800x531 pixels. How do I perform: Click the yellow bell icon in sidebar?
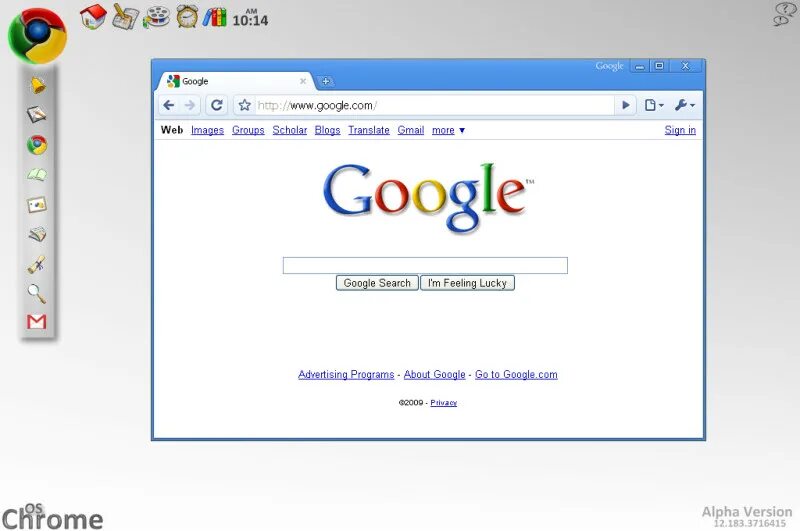(x=37, y=85)
